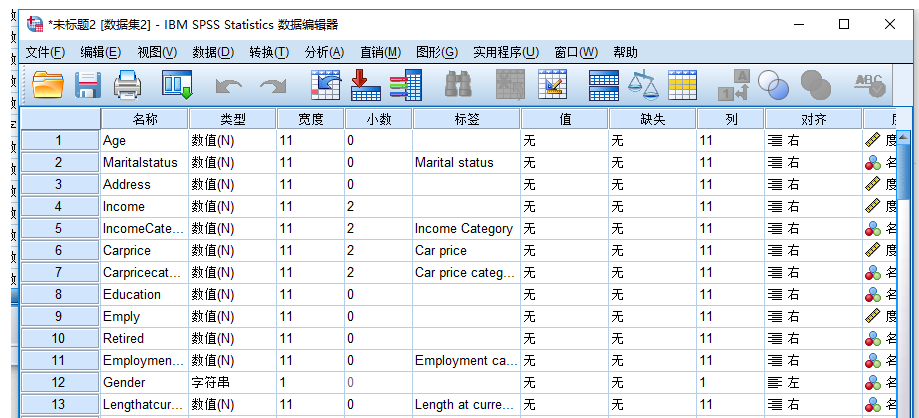
Task: Click the Select cases icon
Action: pyautogui.click(x=682, y=85)
